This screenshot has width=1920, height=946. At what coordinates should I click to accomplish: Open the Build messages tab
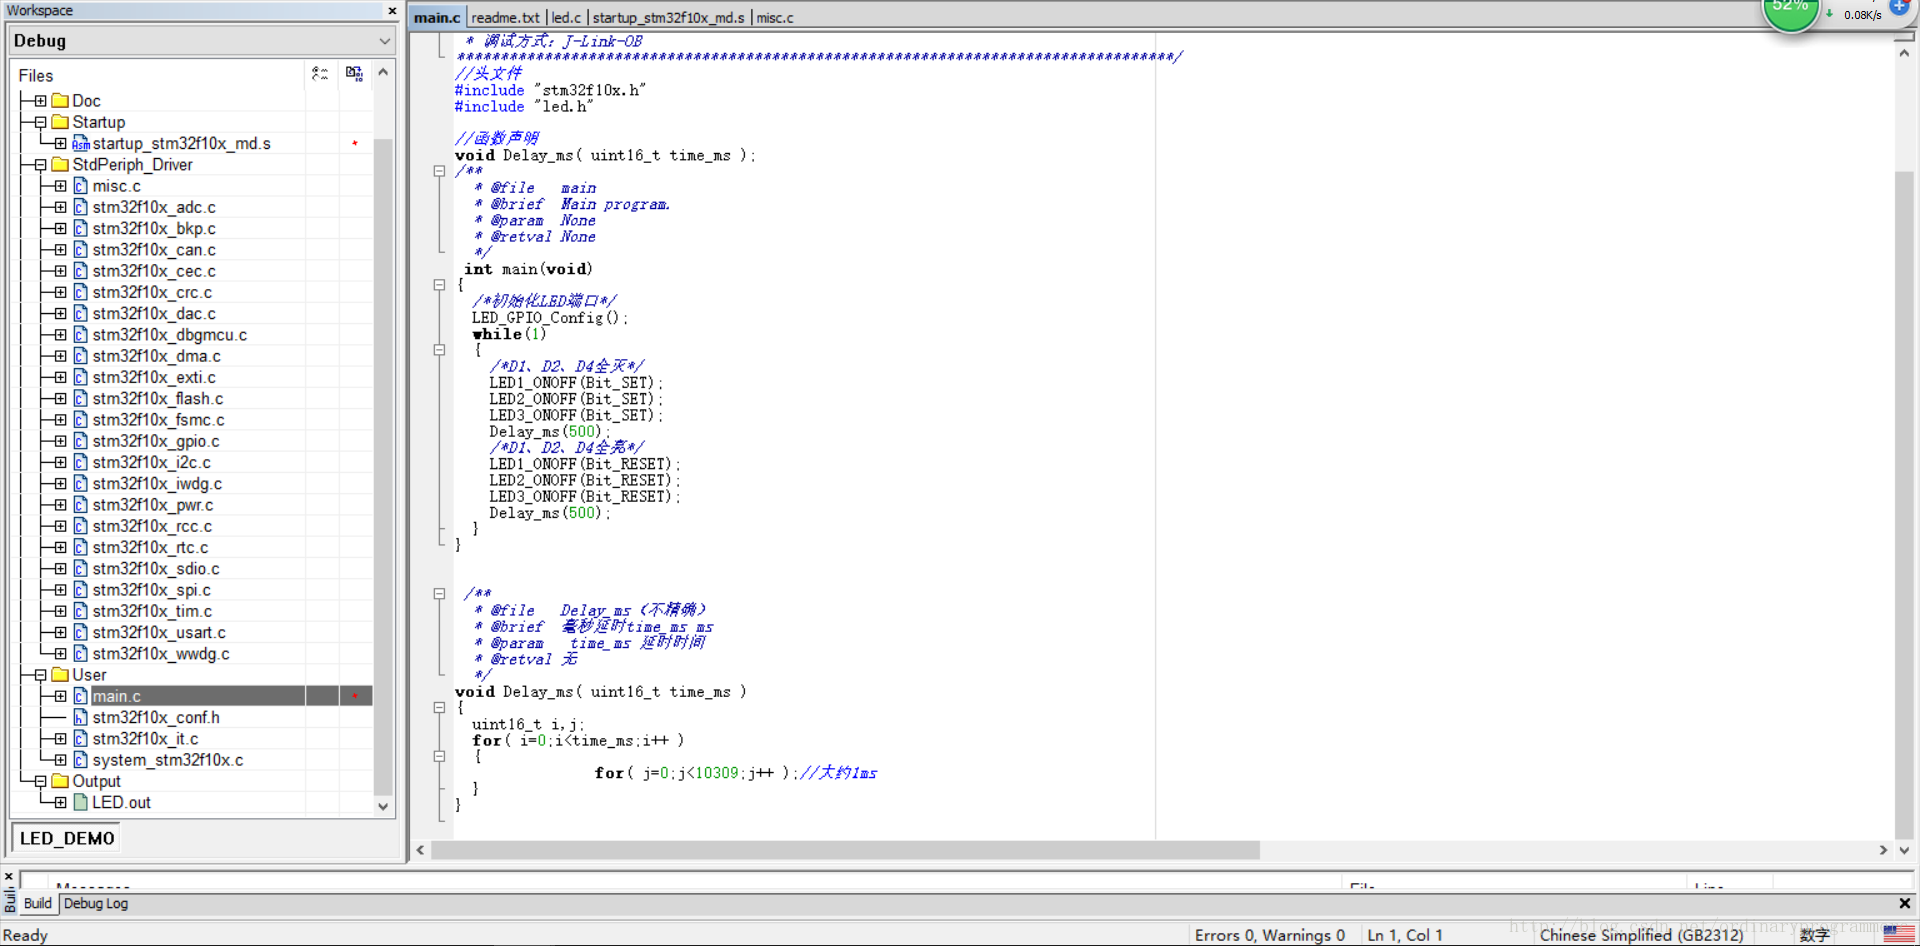pyautogui.click(x=38, y=903)
